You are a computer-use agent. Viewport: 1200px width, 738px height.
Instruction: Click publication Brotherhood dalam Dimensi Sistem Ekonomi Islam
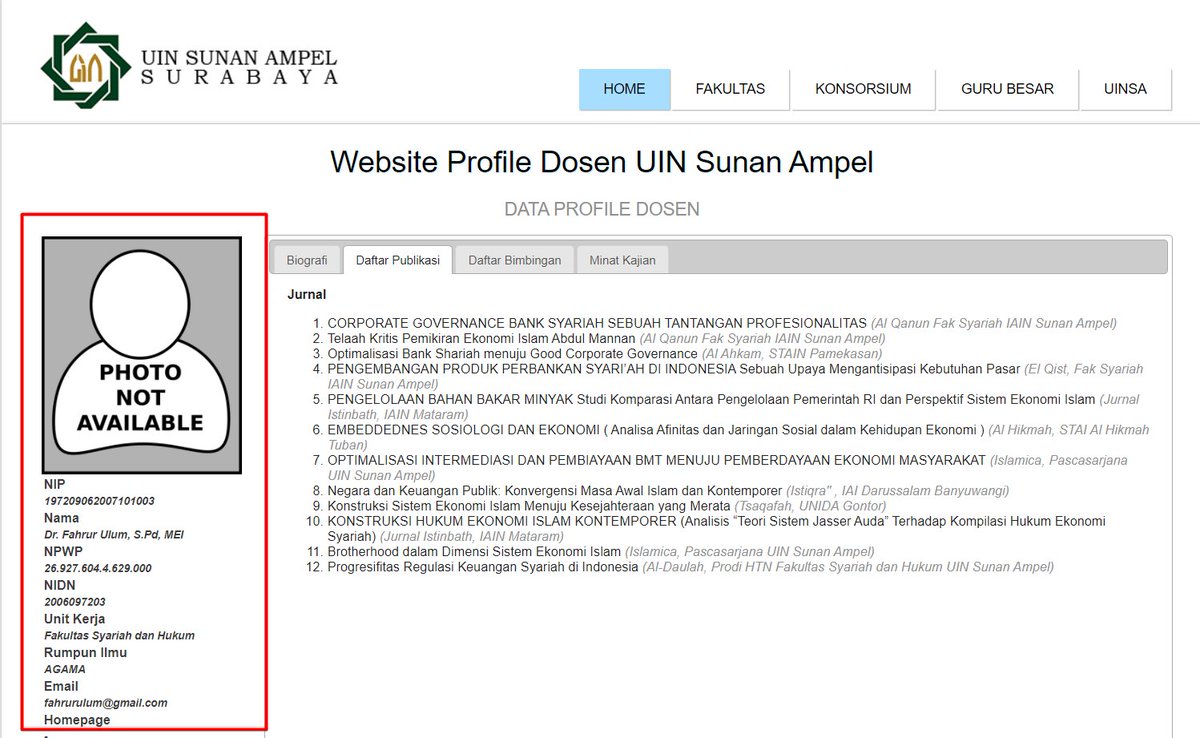pos(474,552)
